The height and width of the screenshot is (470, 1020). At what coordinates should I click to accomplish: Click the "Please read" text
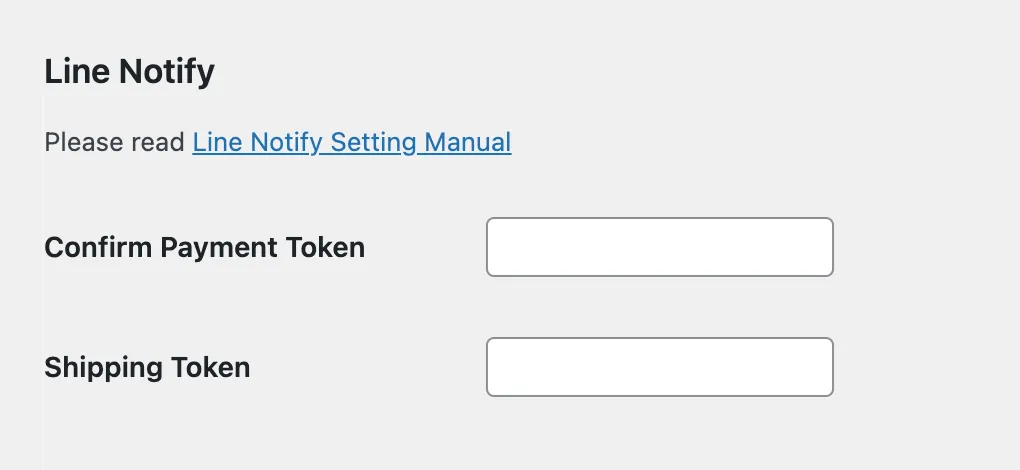click(115, 142)
